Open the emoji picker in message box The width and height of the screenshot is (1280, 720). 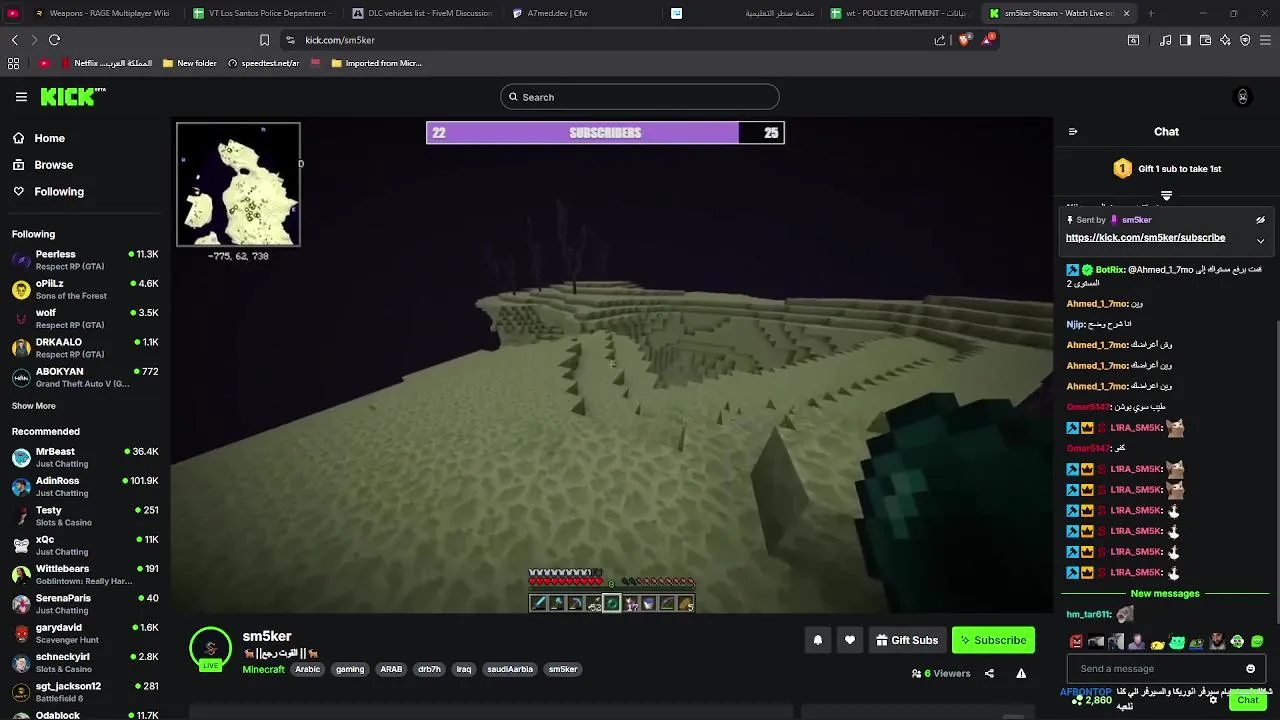(1250, 669)
